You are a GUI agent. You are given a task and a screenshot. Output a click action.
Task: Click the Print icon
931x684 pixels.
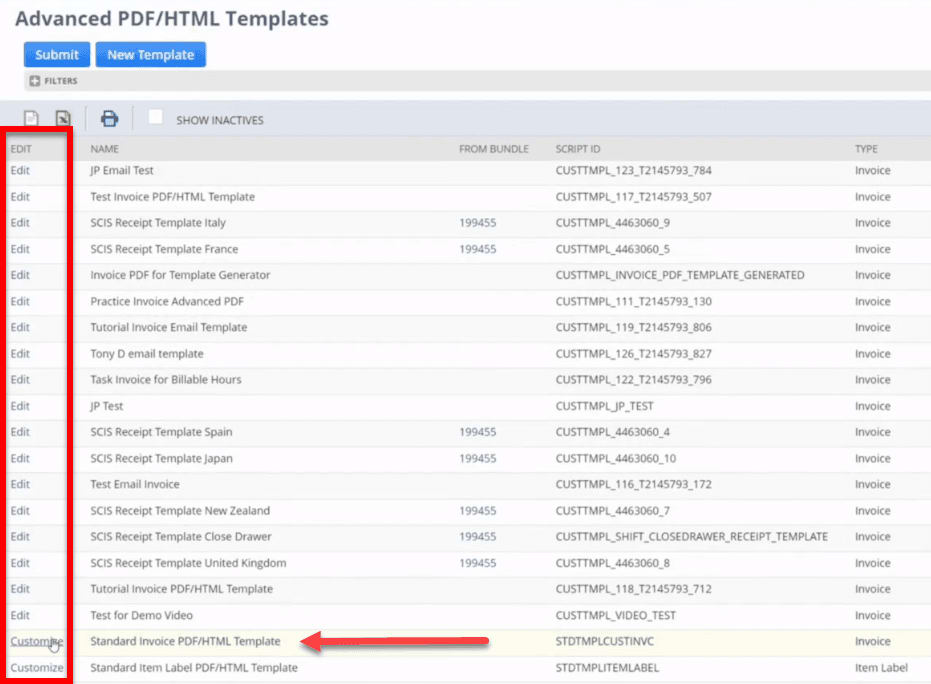(109, 119)
